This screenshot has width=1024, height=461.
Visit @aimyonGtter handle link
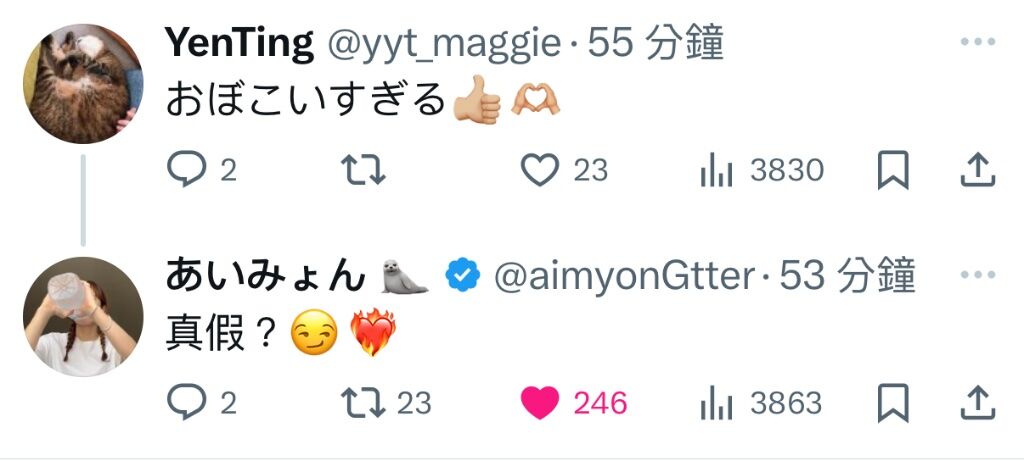pyautogui.click(x=624, y=277)
